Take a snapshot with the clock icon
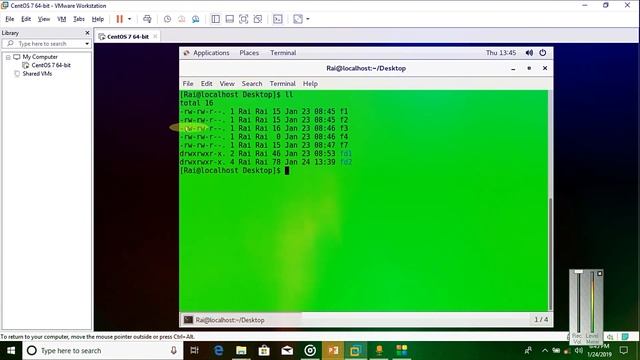 pos(167,19)
